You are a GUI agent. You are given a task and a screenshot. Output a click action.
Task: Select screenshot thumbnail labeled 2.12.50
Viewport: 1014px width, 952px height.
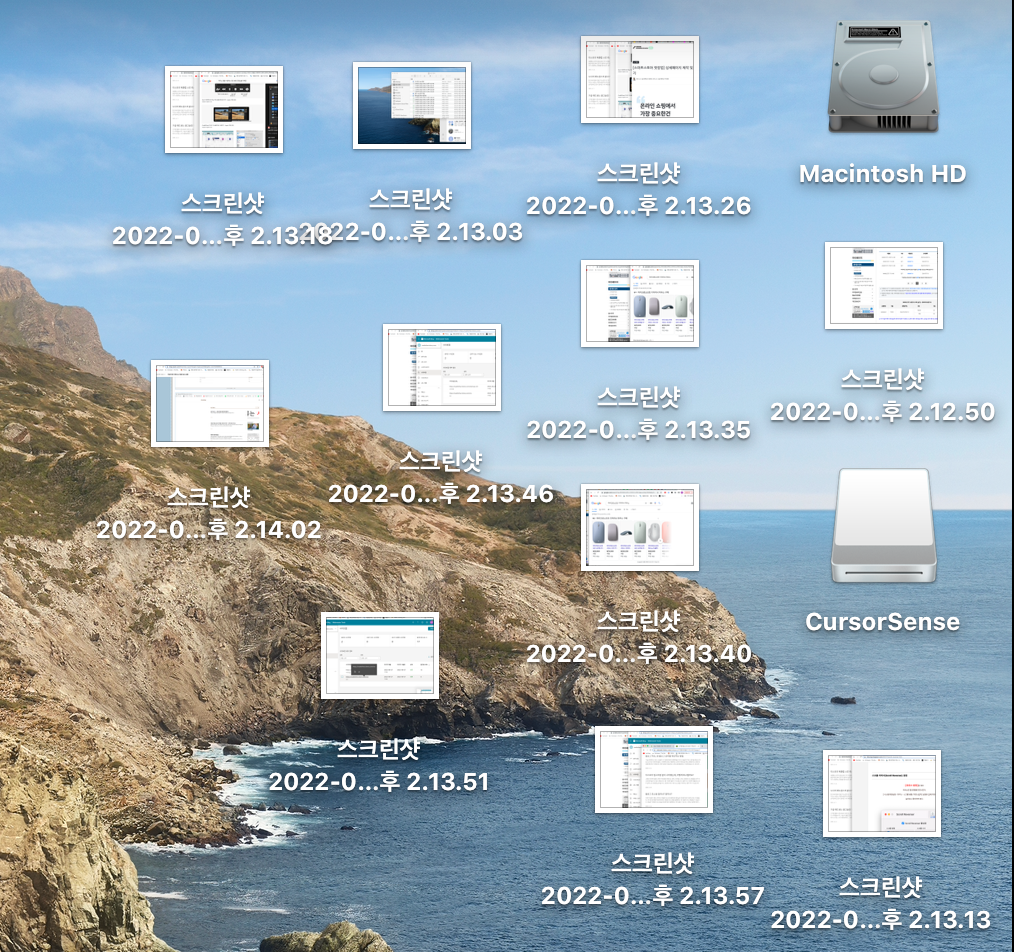pyautogui.click(x=883, y=285)
